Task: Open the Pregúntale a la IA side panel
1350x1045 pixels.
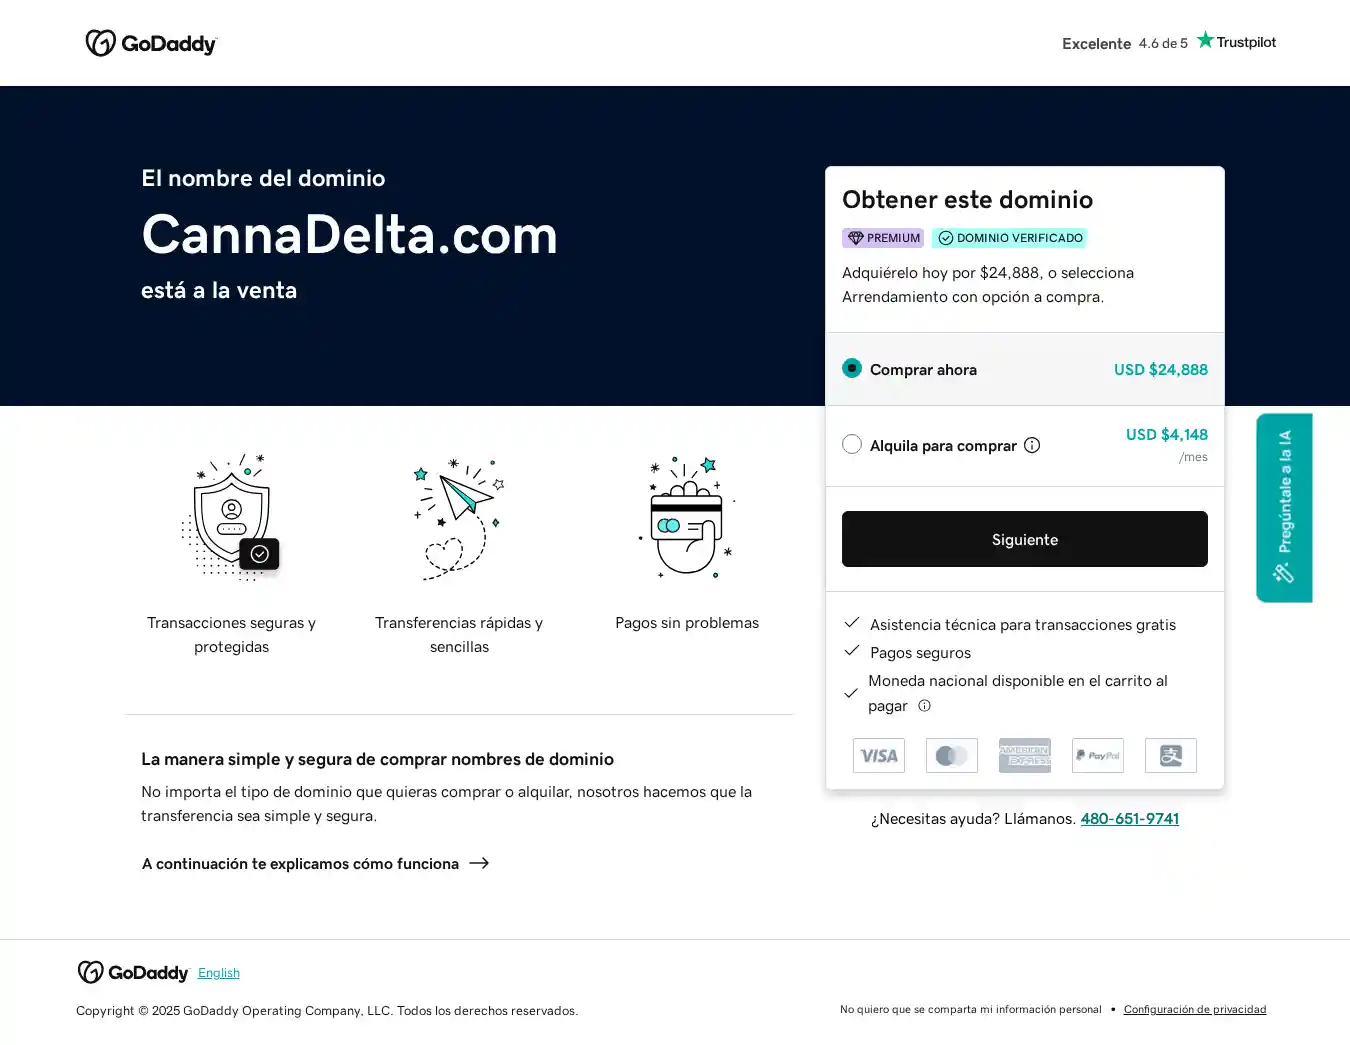Action: pyautogui.click(x=1284, y=508)
